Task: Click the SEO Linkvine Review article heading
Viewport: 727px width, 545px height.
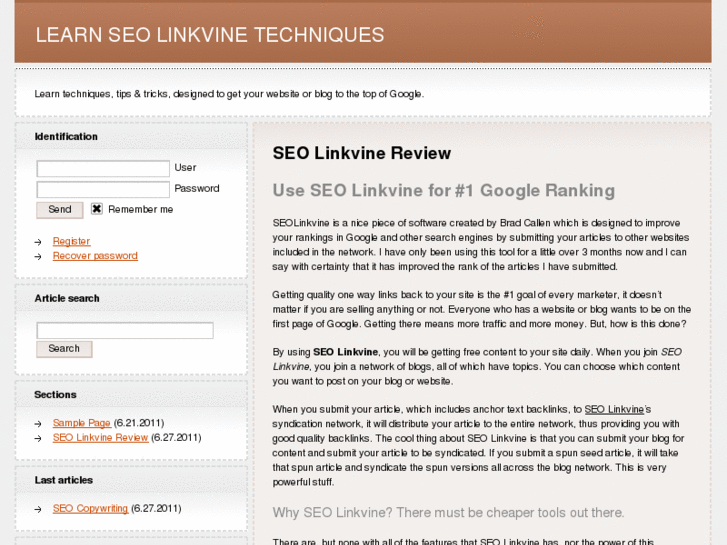Action: tap(362, 153)
